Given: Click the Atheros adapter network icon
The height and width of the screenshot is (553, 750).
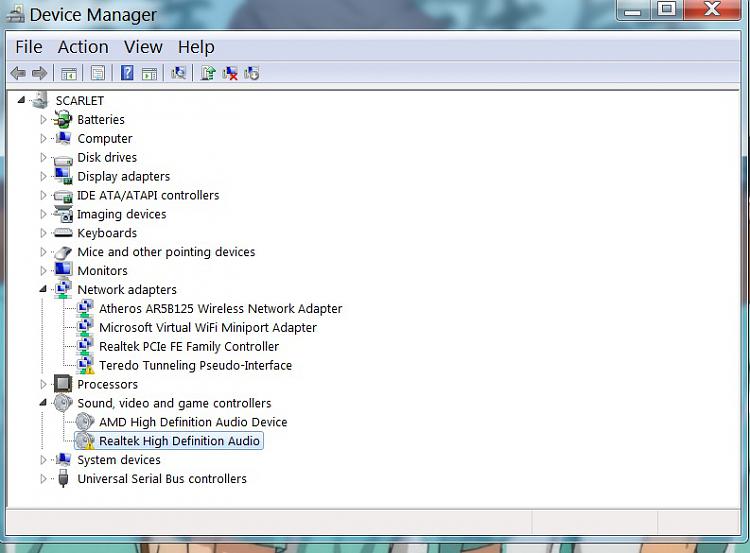Looking at the screenshot, I should coord(85,308).
